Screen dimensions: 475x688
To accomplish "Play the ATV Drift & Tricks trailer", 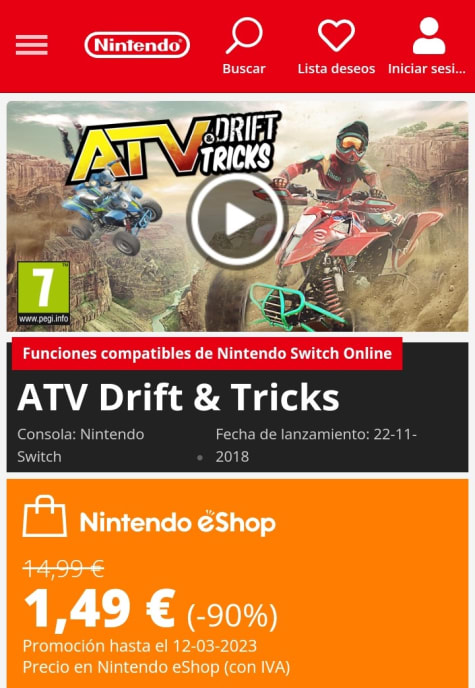I will 237,219.
